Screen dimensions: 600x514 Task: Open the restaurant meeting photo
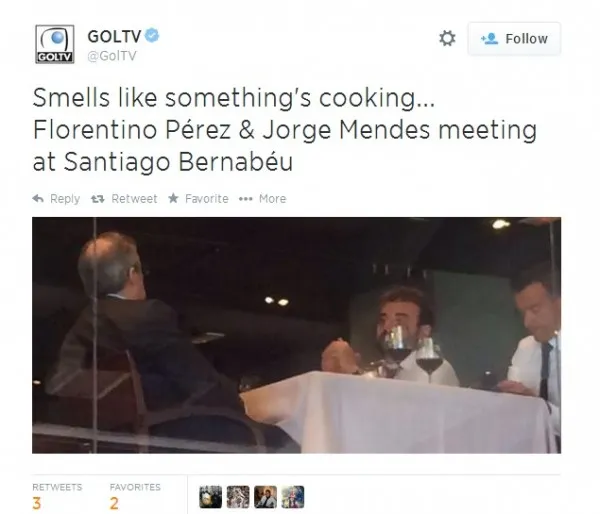tap(297, 335)
